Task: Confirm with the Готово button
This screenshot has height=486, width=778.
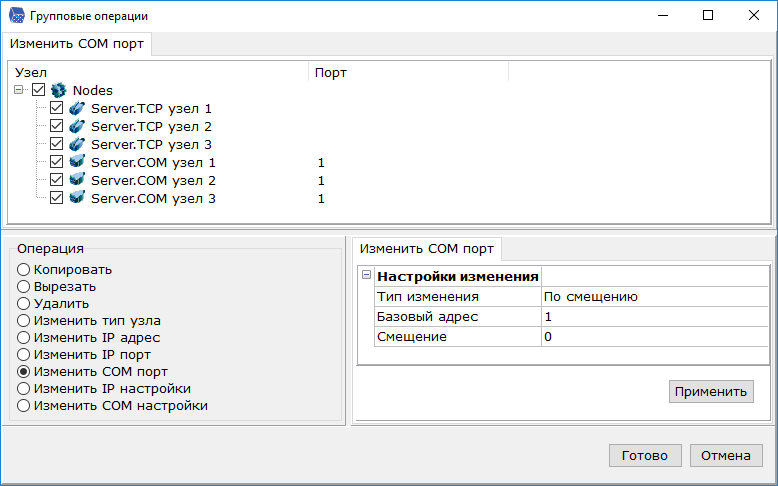Action: tap(644, 455)
